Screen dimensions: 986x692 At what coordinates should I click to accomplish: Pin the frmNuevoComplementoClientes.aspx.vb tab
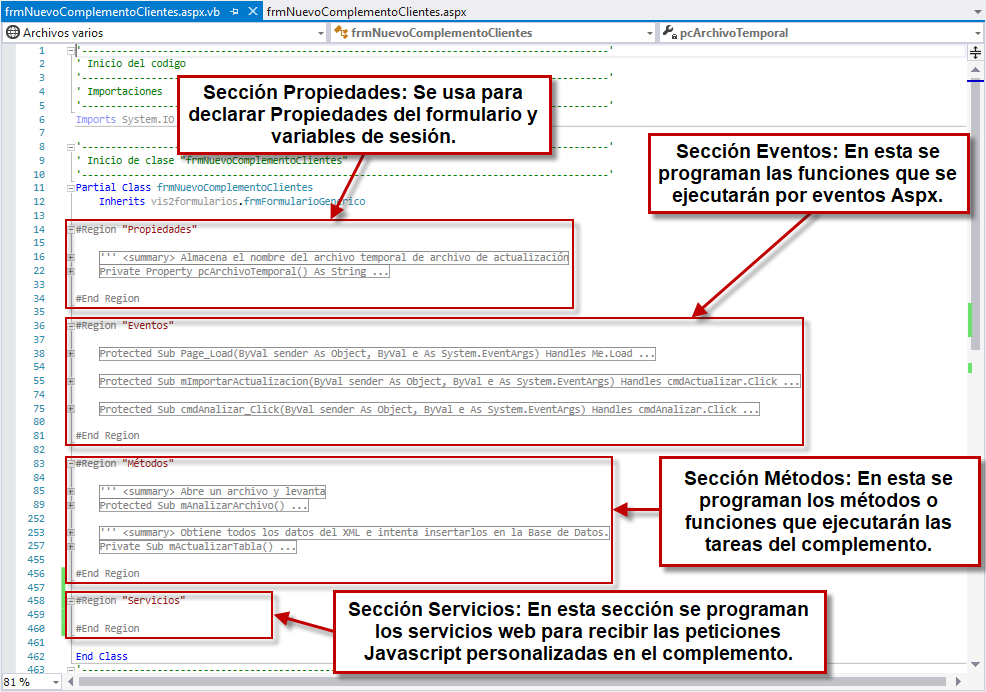[235, 11]
